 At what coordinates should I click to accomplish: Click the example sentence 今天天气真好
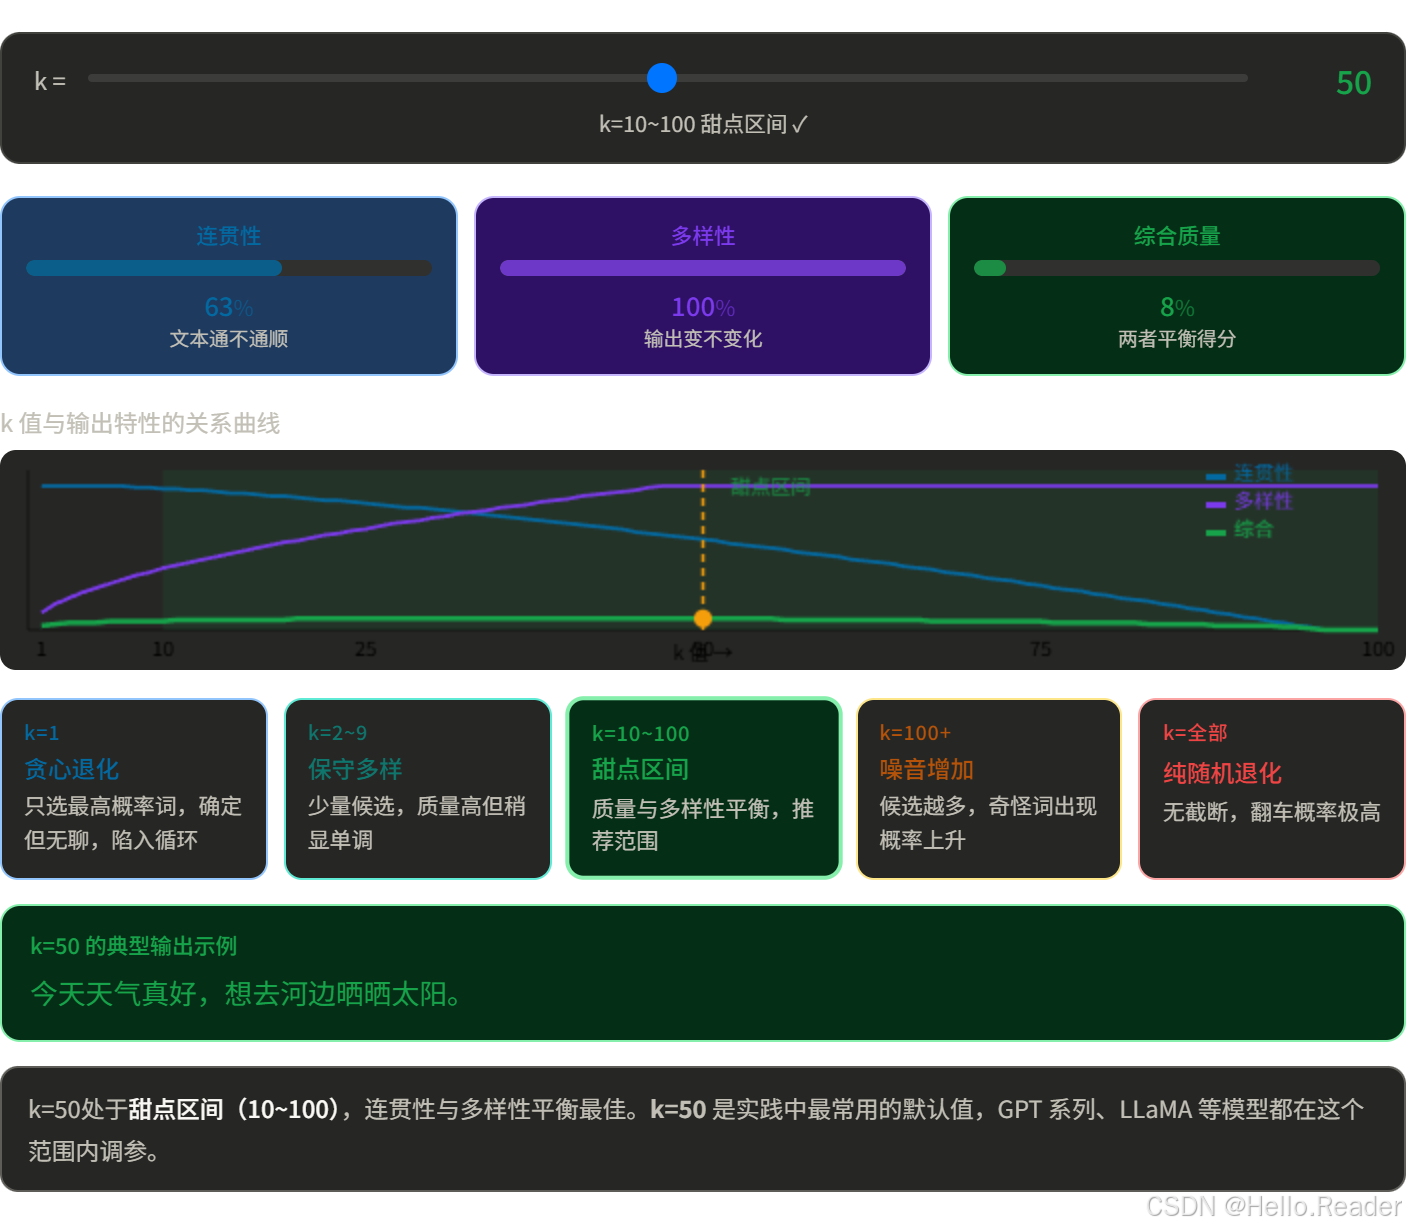246,994
